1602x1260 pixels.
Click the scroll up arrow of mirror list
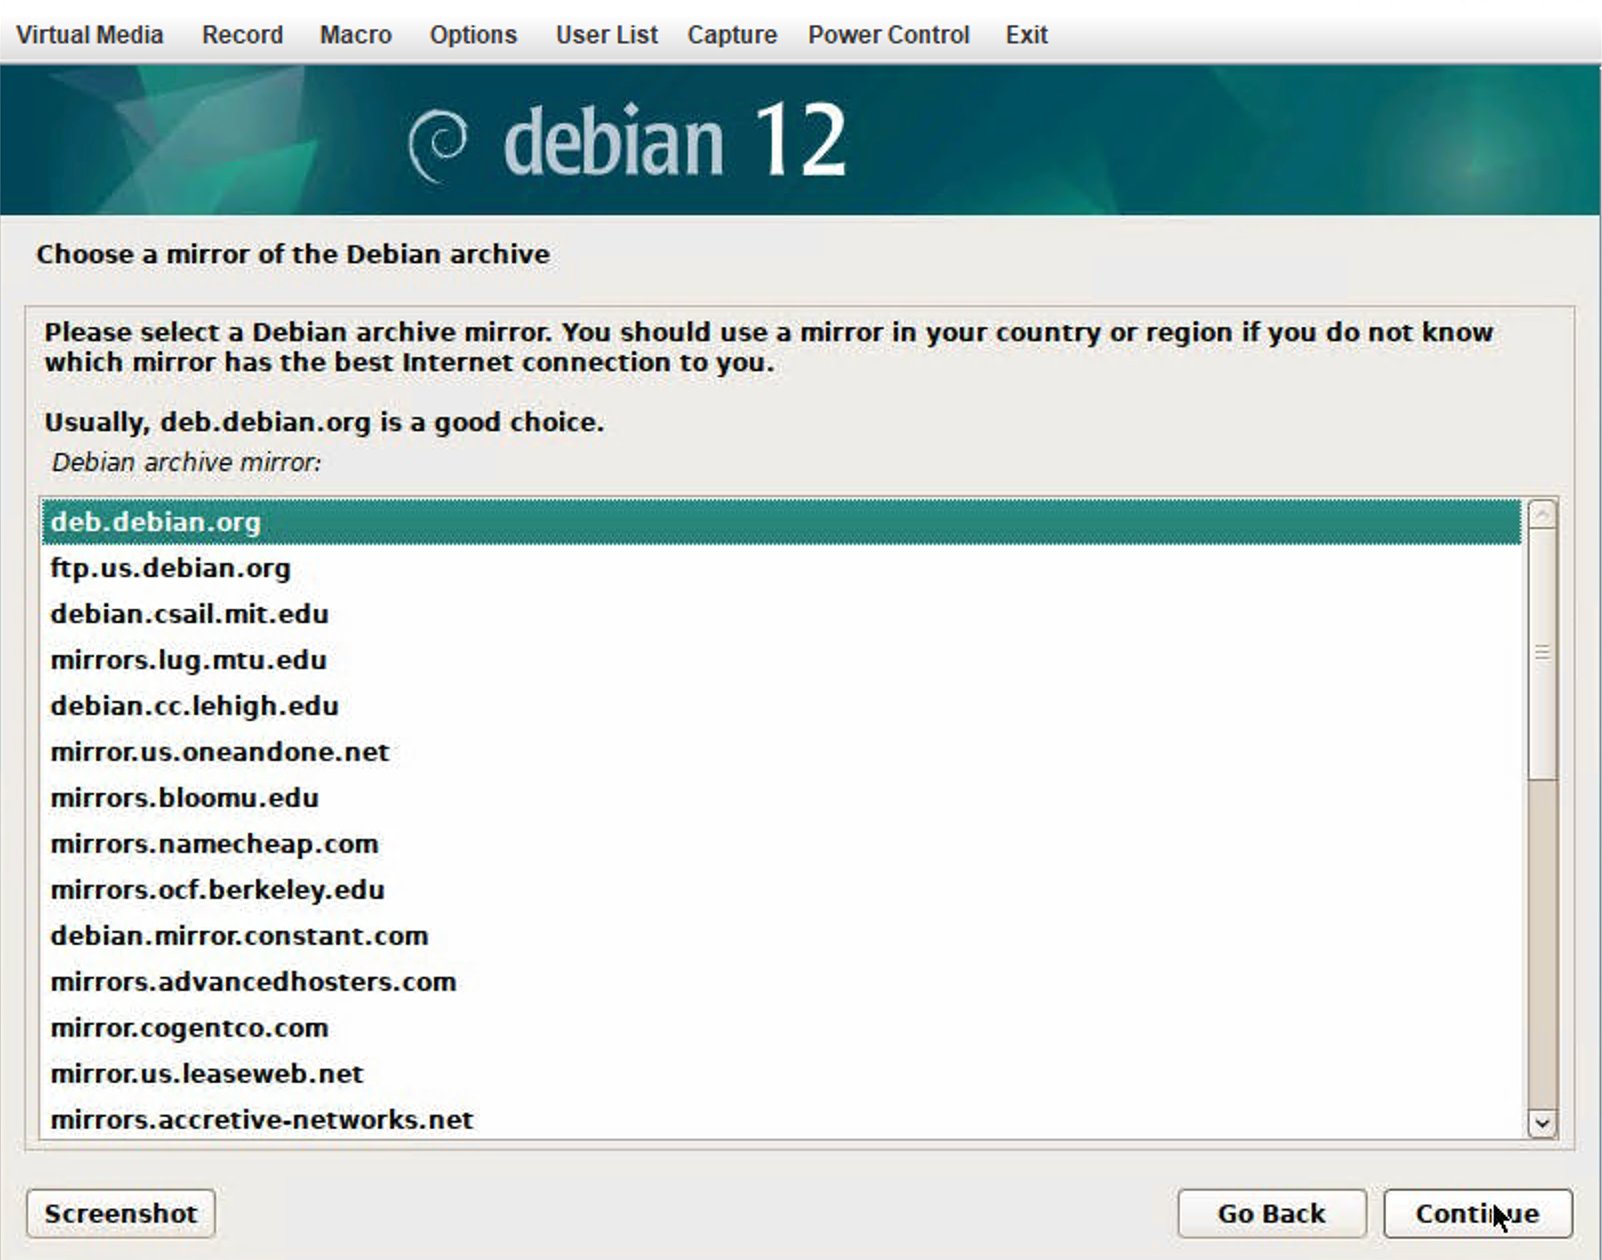point(1542,515)
